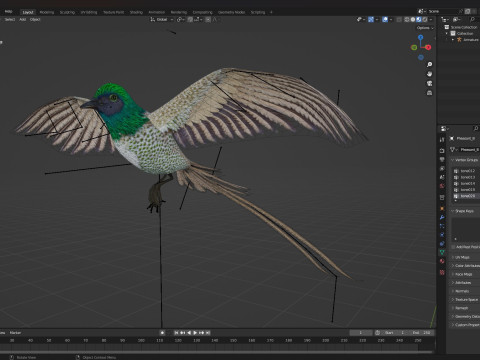Screen dimensions: 480x360
Task: Click the red X axis gizmo ball
Action: click(x=428, y=47)
